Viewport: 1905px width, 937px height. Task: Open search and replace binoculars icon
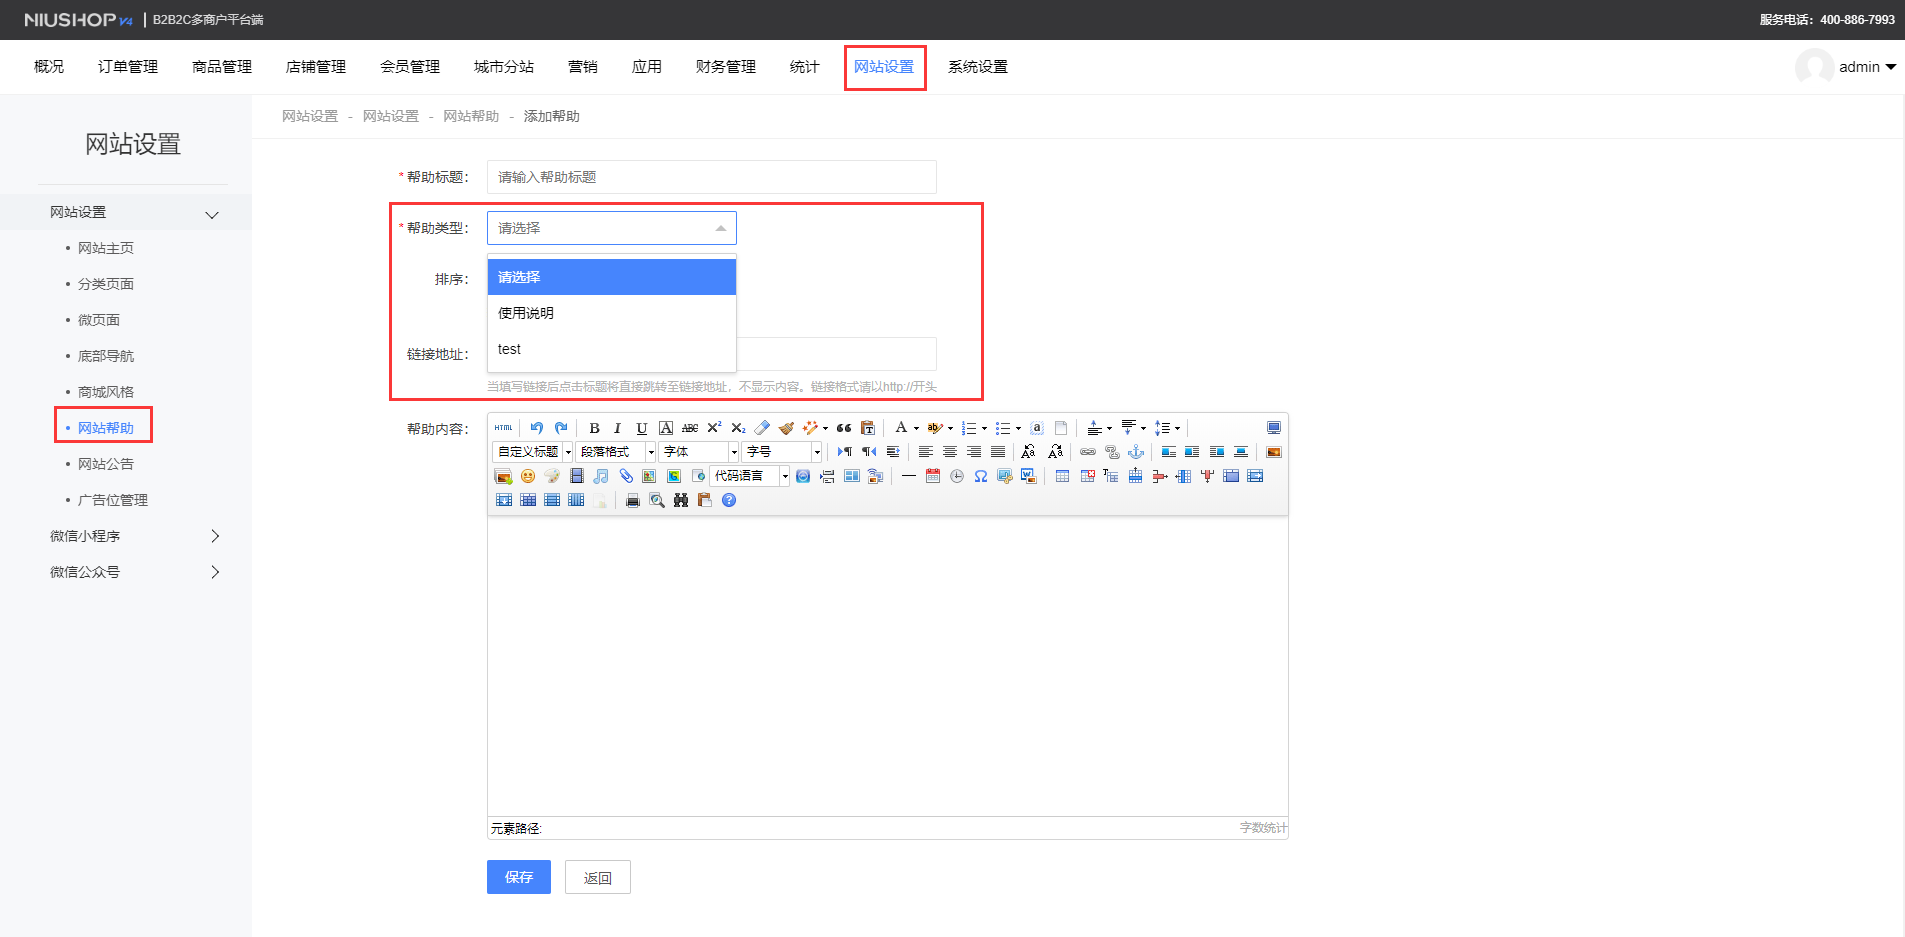(681, 500)
